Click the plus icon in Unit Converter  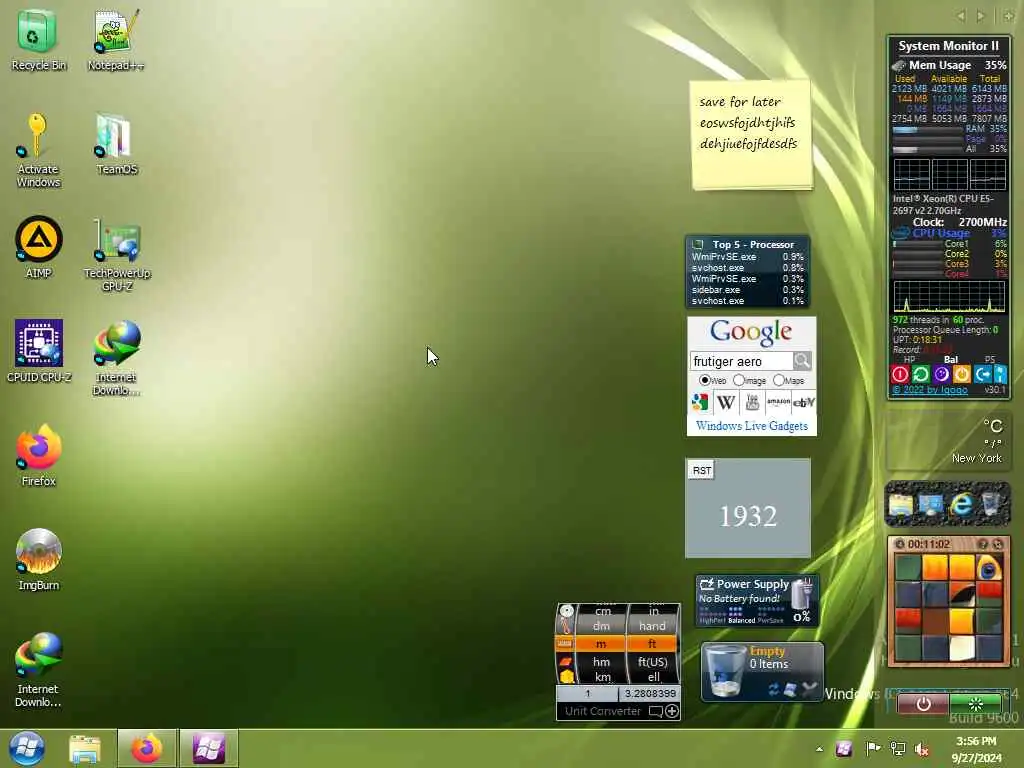tap(671, 711)
